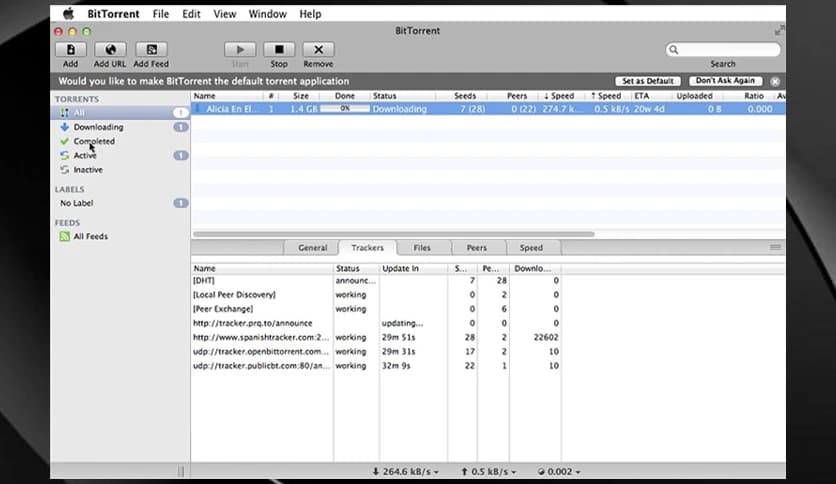
Task: Click the Add torrent toolbar icon
Action: tap(70, 50)
